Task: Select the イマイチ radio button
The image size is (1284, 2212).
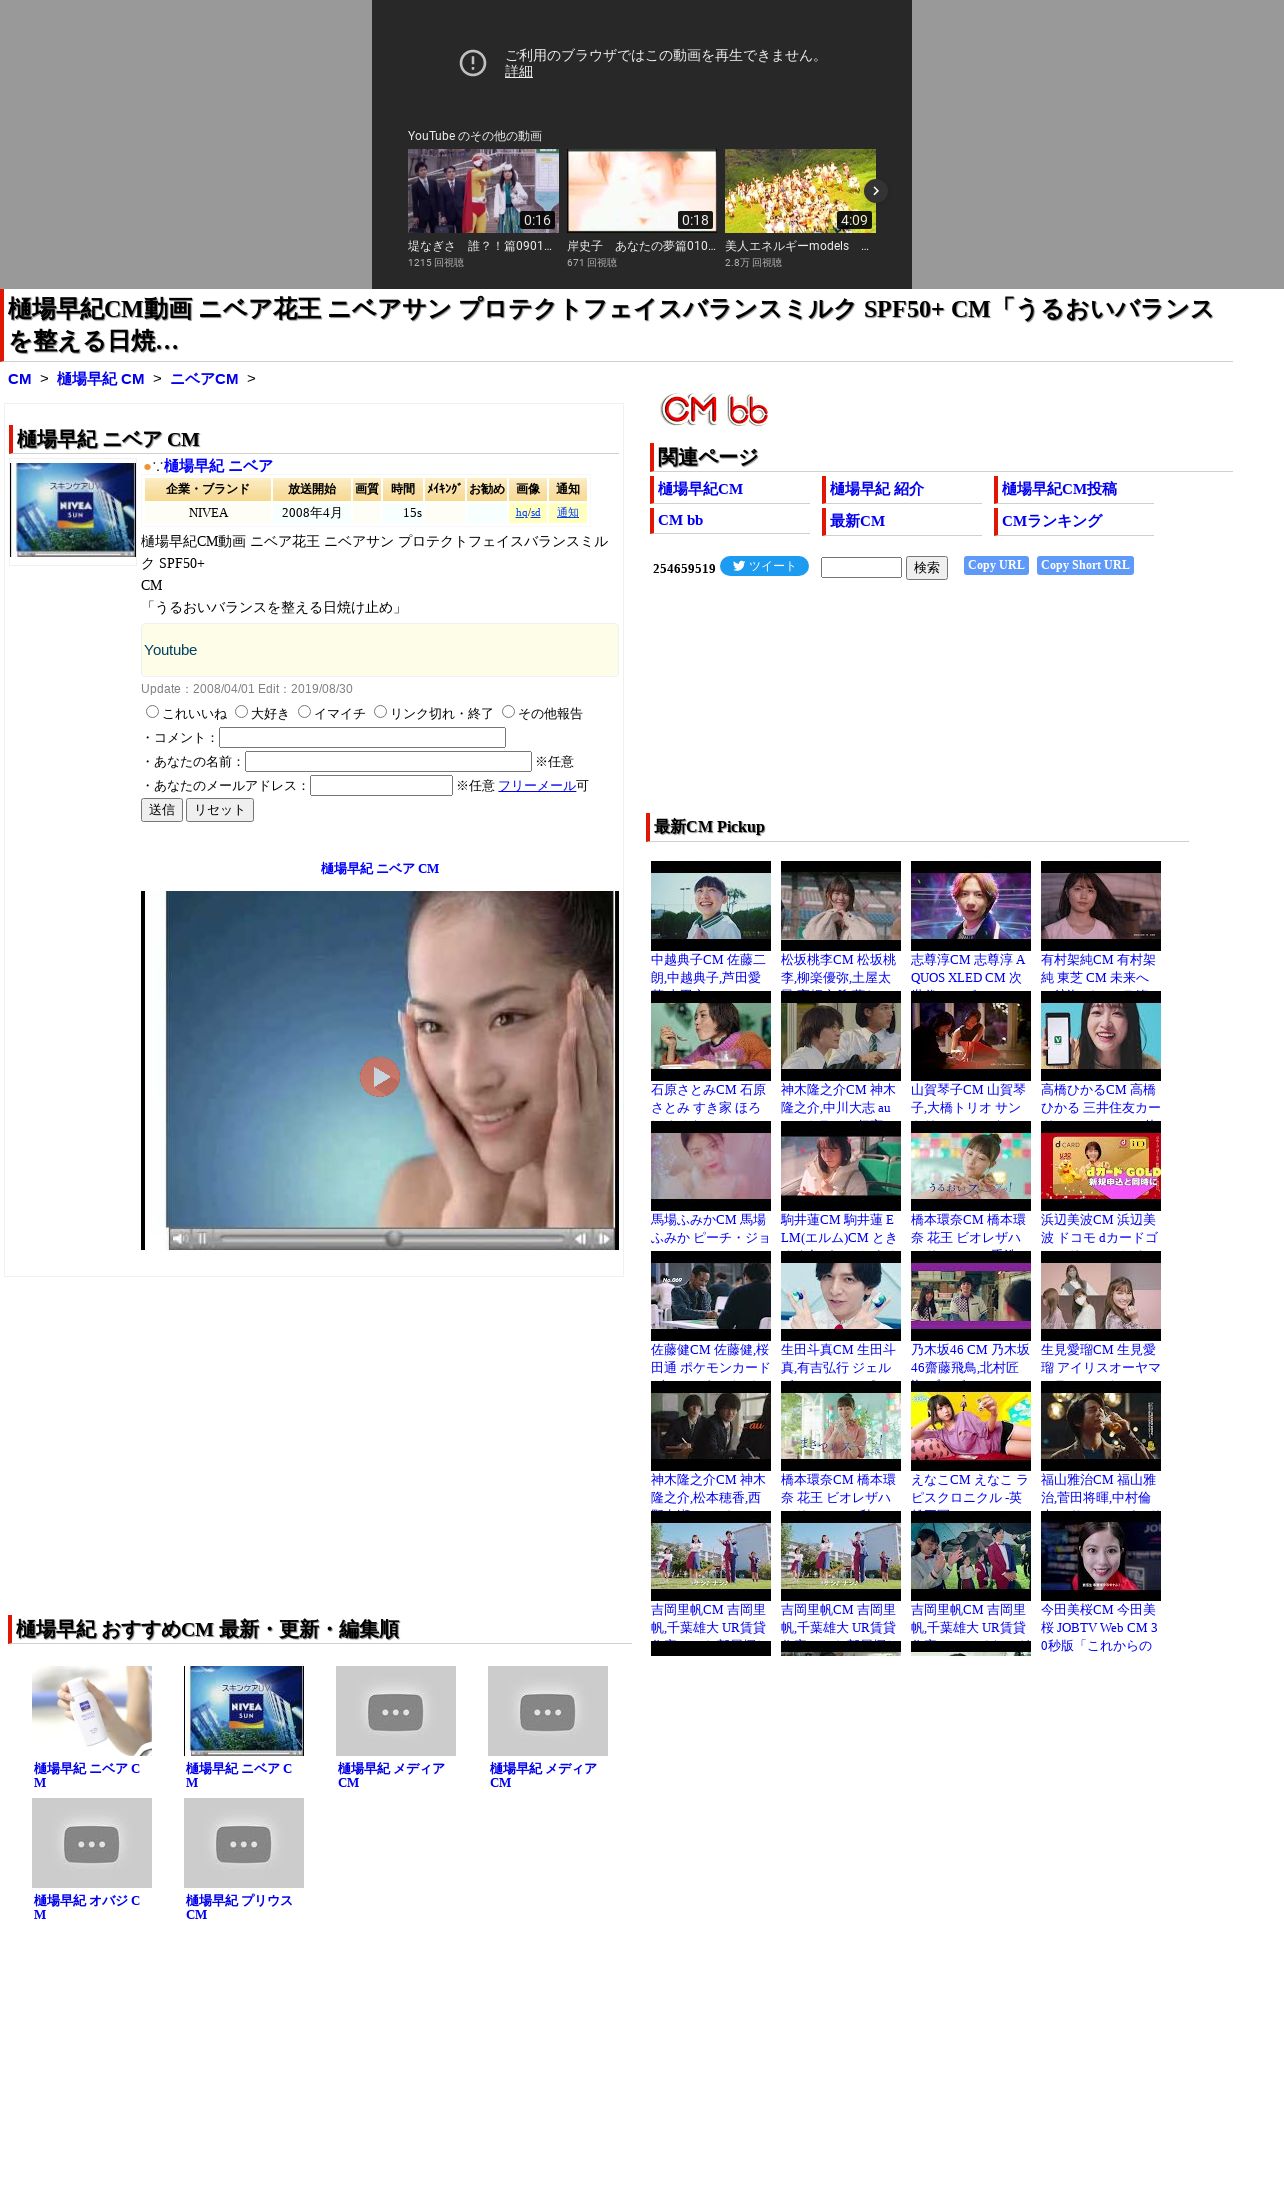Action: point(305,712)
